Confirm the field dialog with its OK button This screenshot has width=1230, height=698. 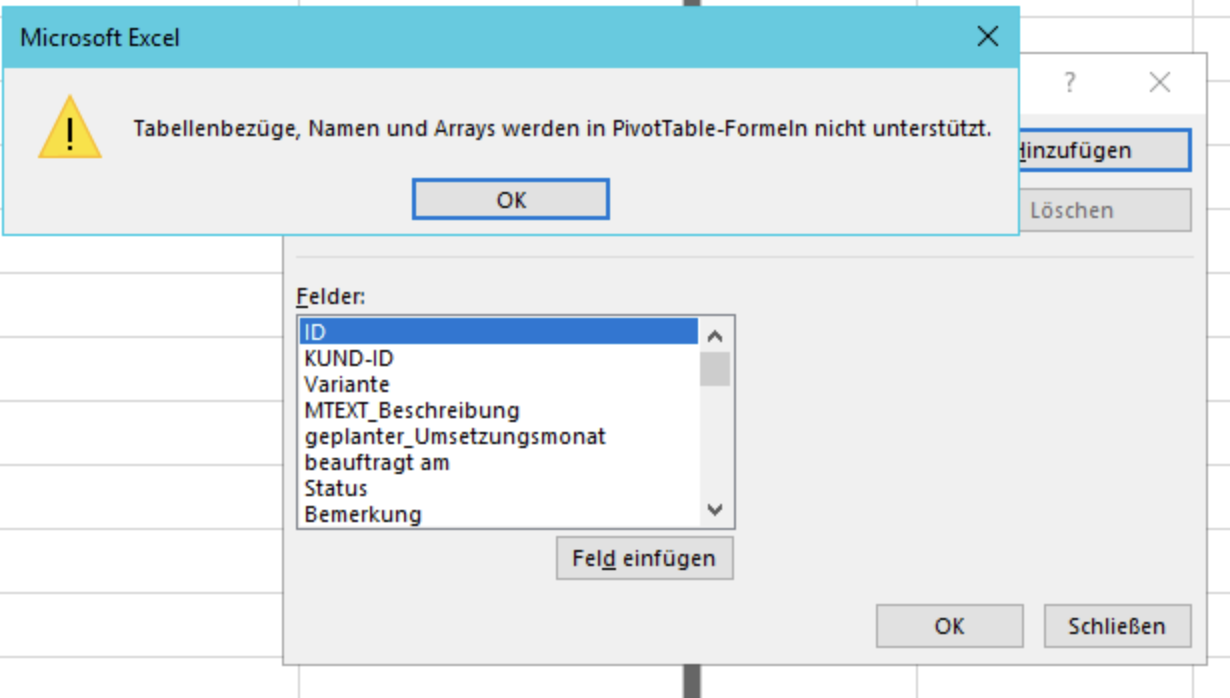click(x=949, y=626)
